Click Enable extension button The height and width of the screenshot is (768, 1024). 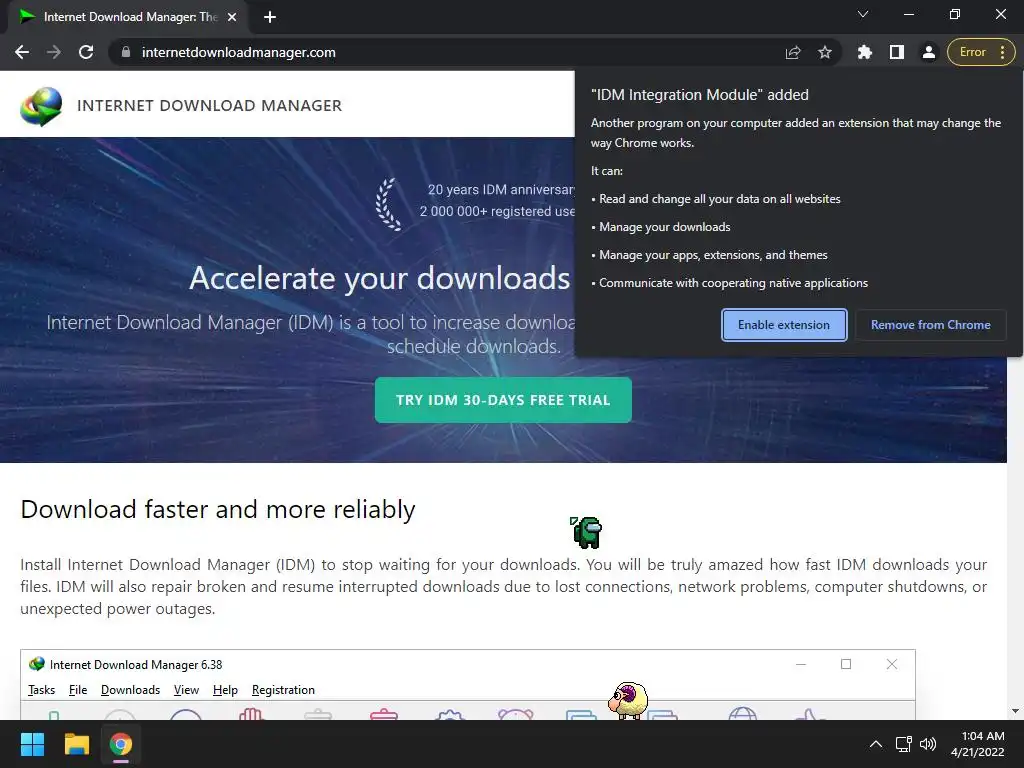tap(784, 325)
